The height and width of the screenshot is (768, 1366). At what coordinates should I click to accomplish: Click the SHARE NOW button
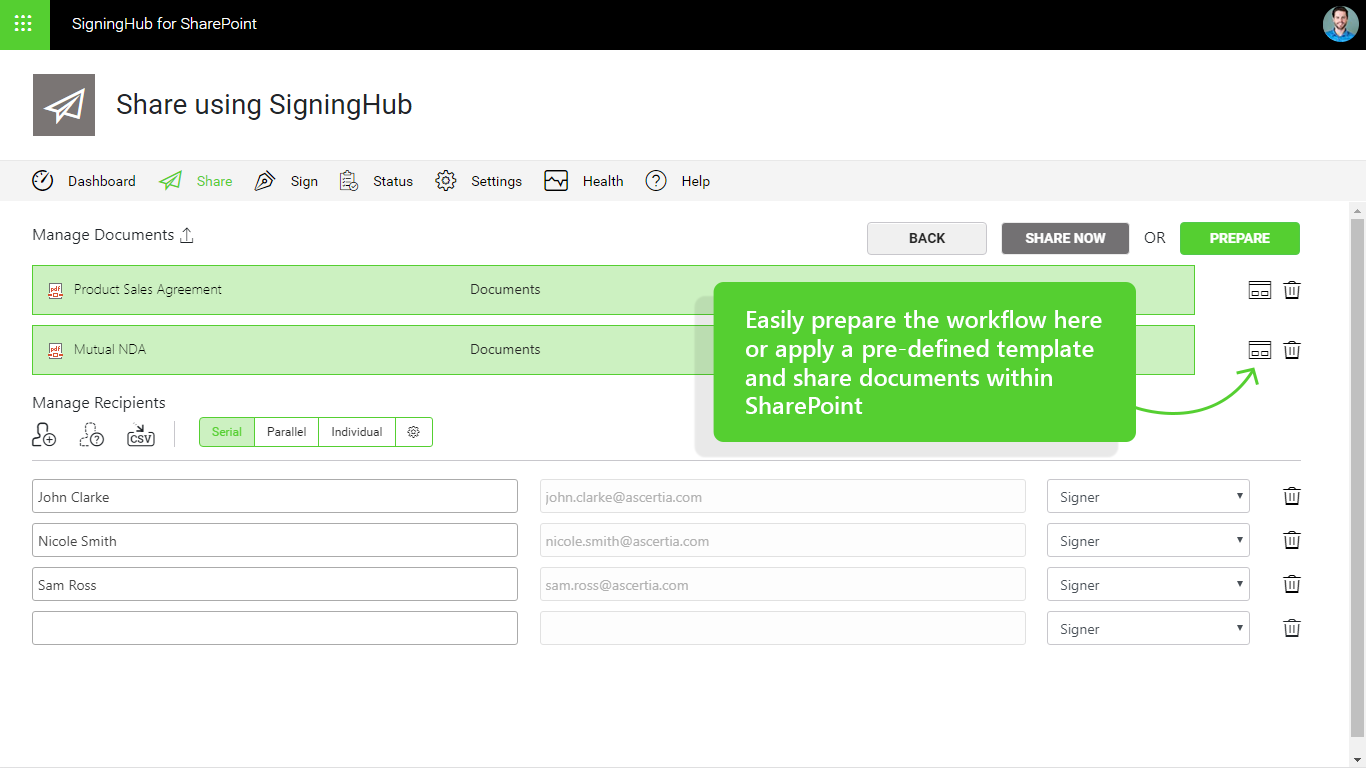[1065, 238]
